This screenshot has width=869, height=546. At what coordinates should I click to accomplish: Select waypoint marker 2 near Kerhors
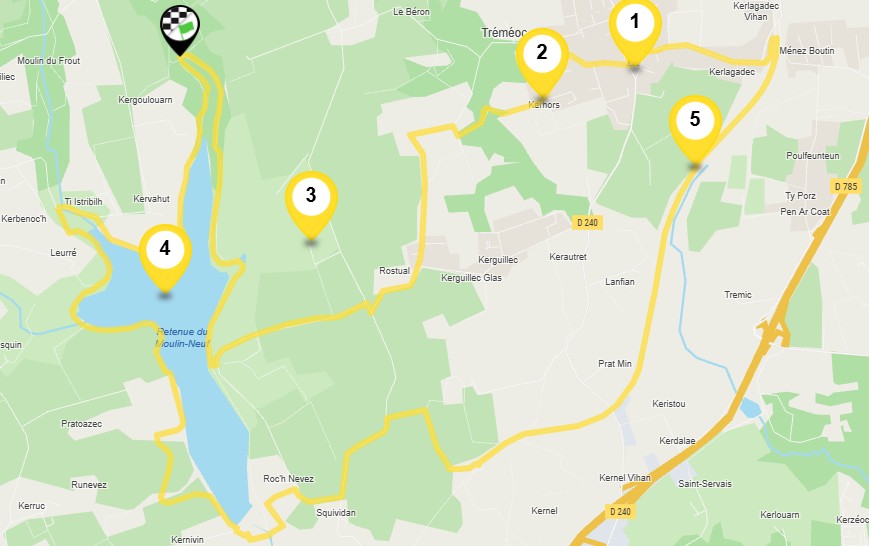pos(542,63)
